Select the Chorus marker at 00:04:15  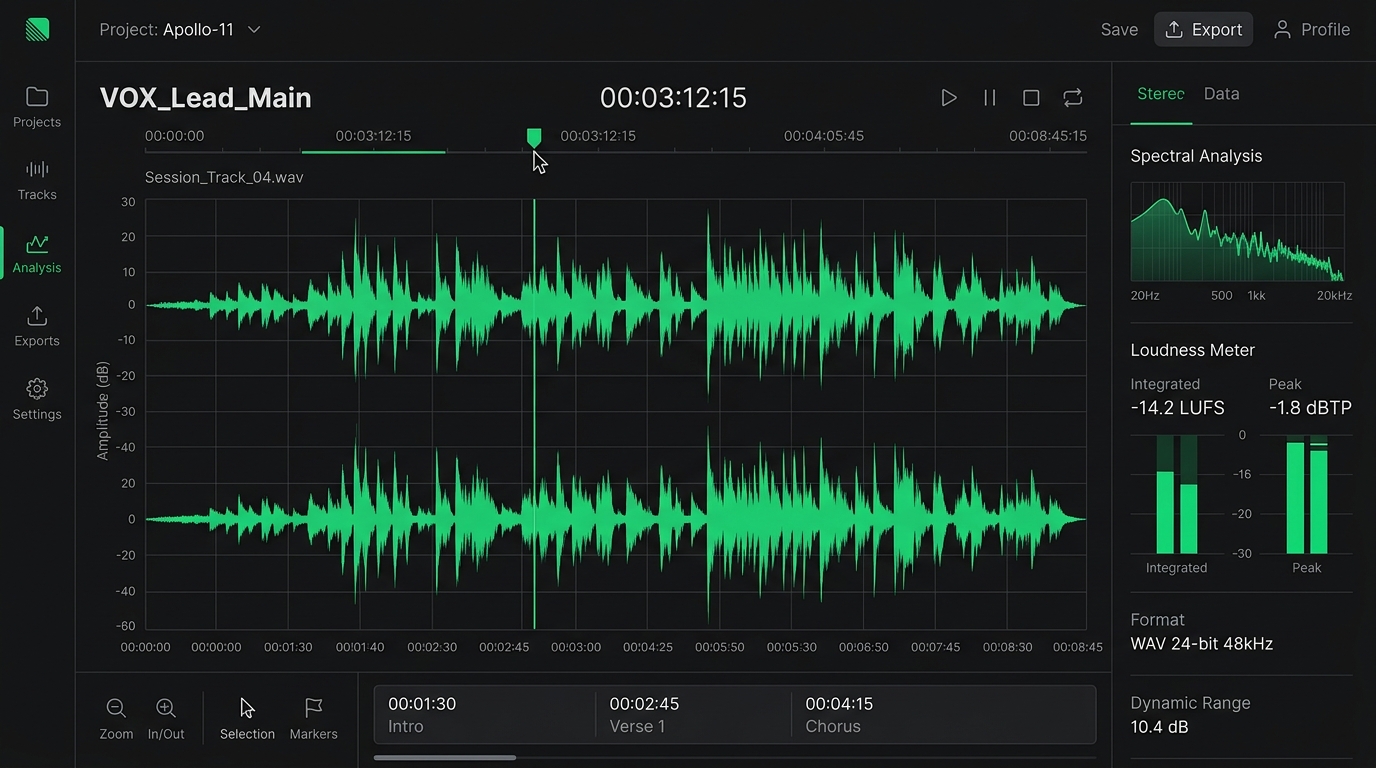coord(943,714)
